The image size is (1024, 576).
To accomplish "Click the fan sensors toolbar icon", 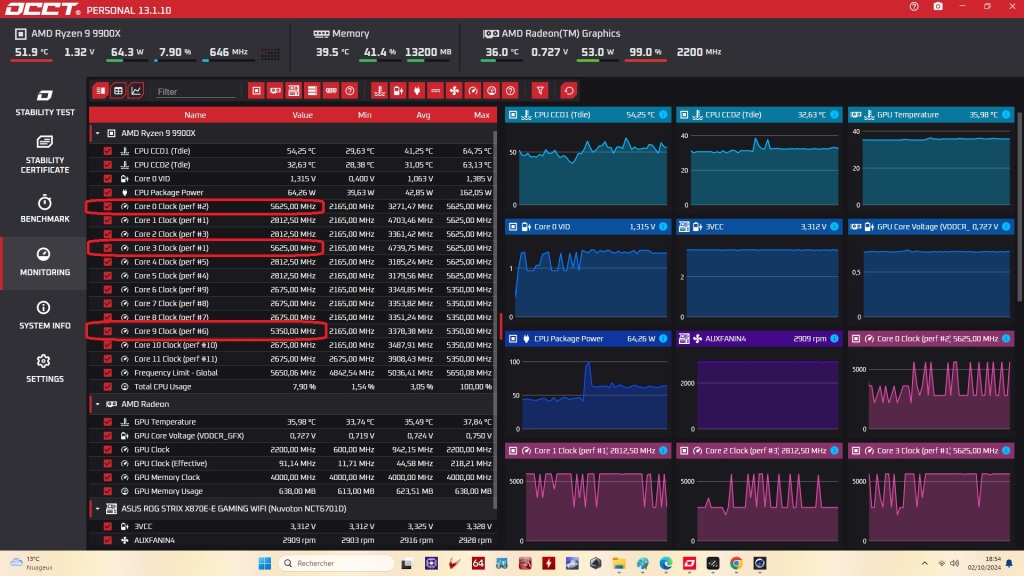I will [x=454, y=90].
